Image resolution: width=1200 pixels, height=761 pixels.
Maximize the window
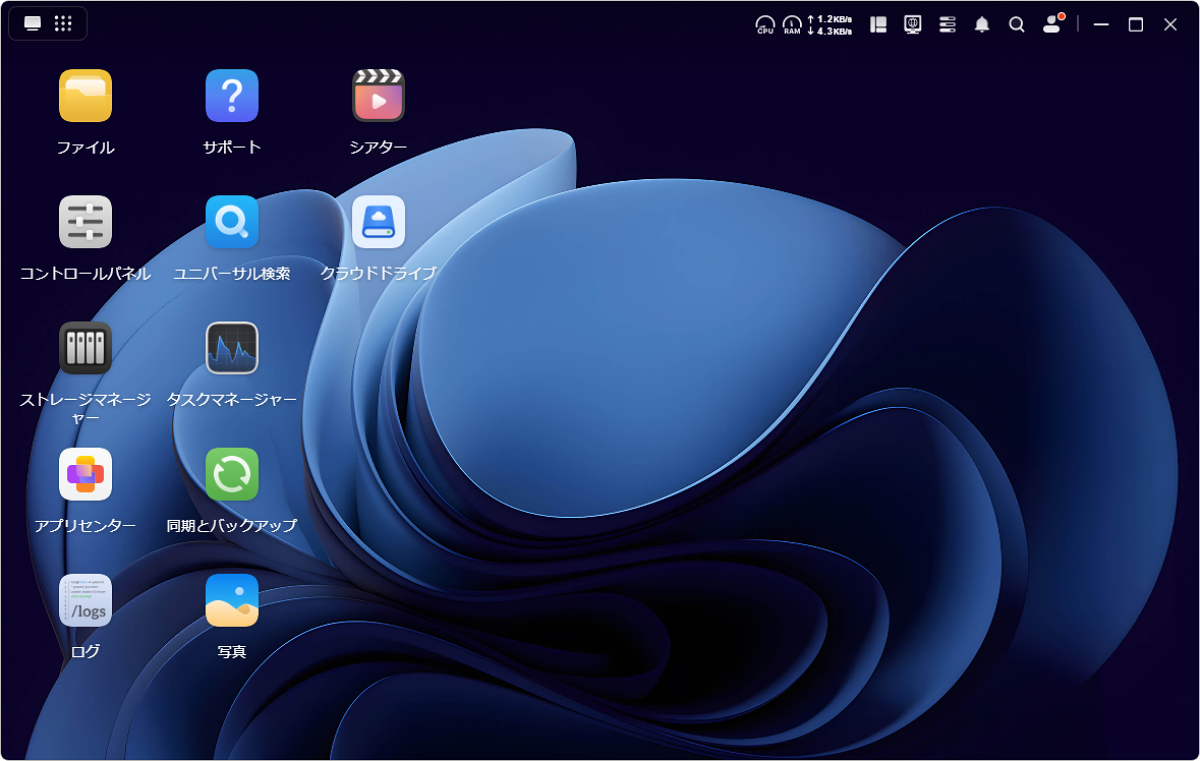(x=1136, y=25)
